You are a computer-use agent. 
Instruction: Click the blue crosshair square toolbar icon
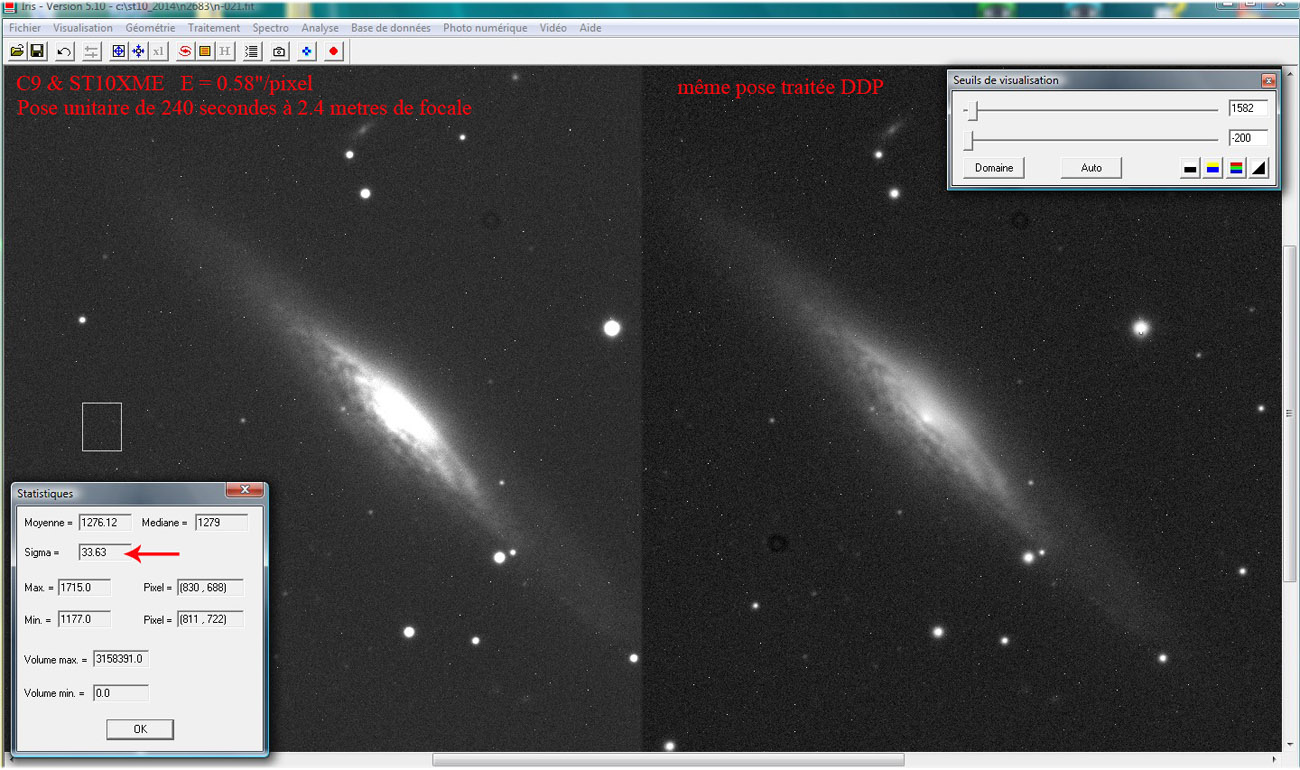[118, 51]
